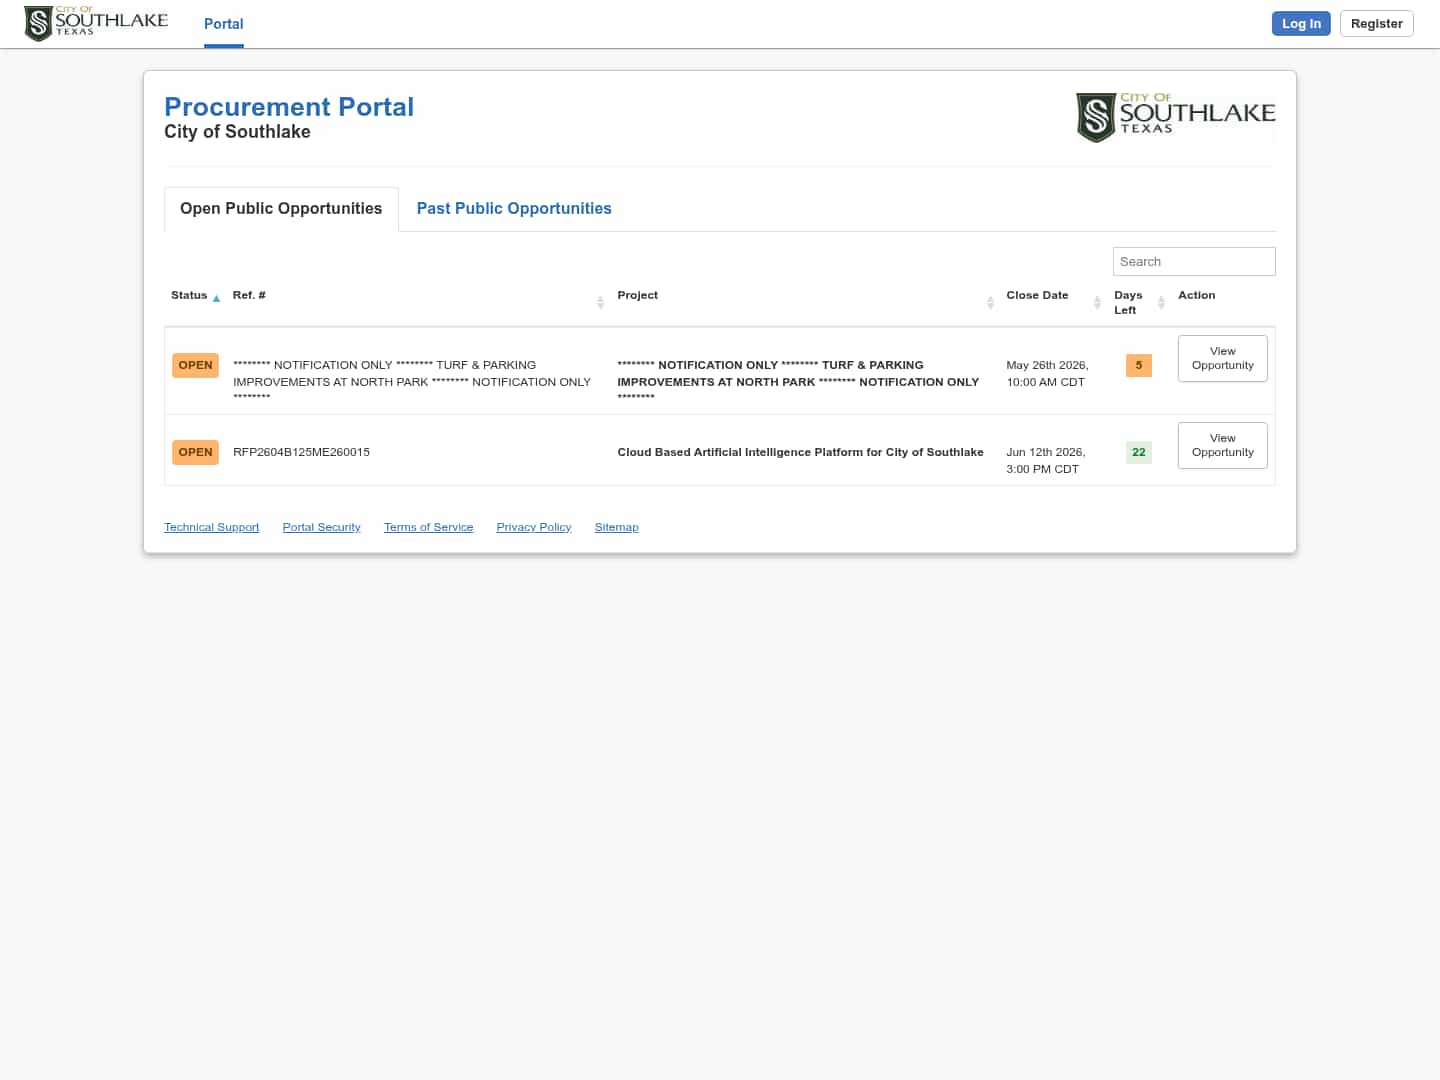Sort by Ref. # column sort arrows
The image size is (1440, 1080).
click(600, 302)
